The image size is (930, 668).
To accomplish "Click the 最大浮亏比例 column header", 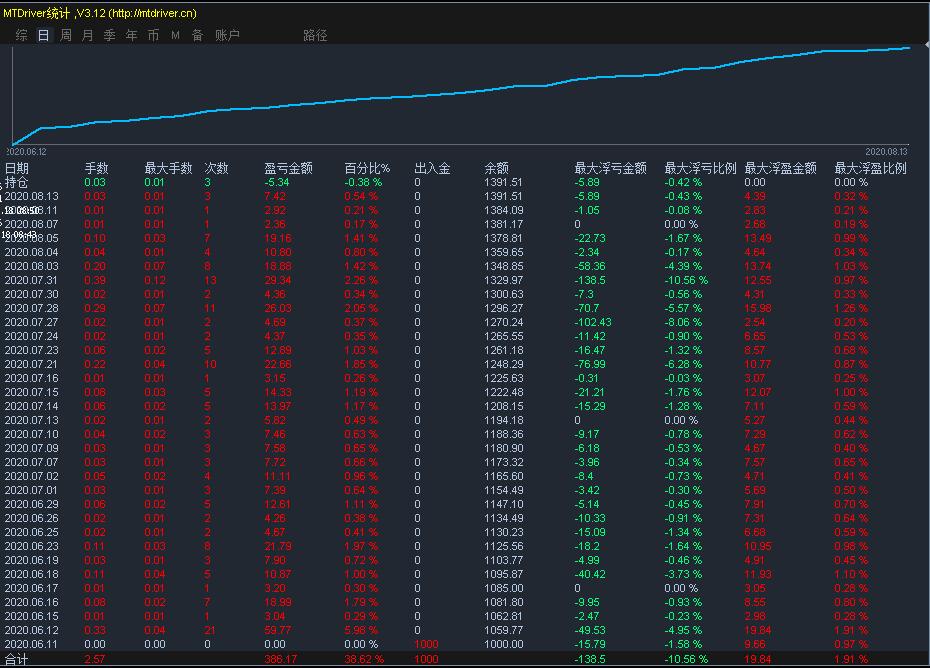I will click(700, 168).
